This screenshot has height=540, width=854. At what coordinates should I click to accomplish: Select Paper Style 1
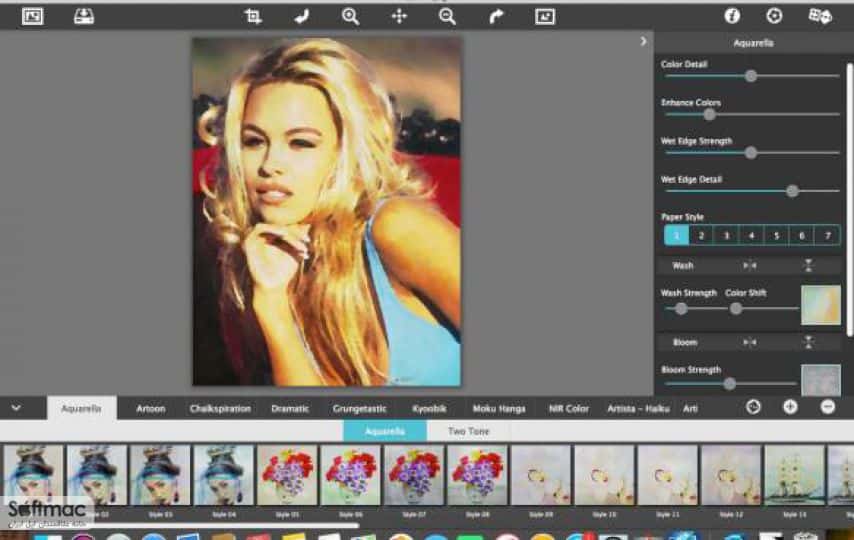[x=676, y=235]
